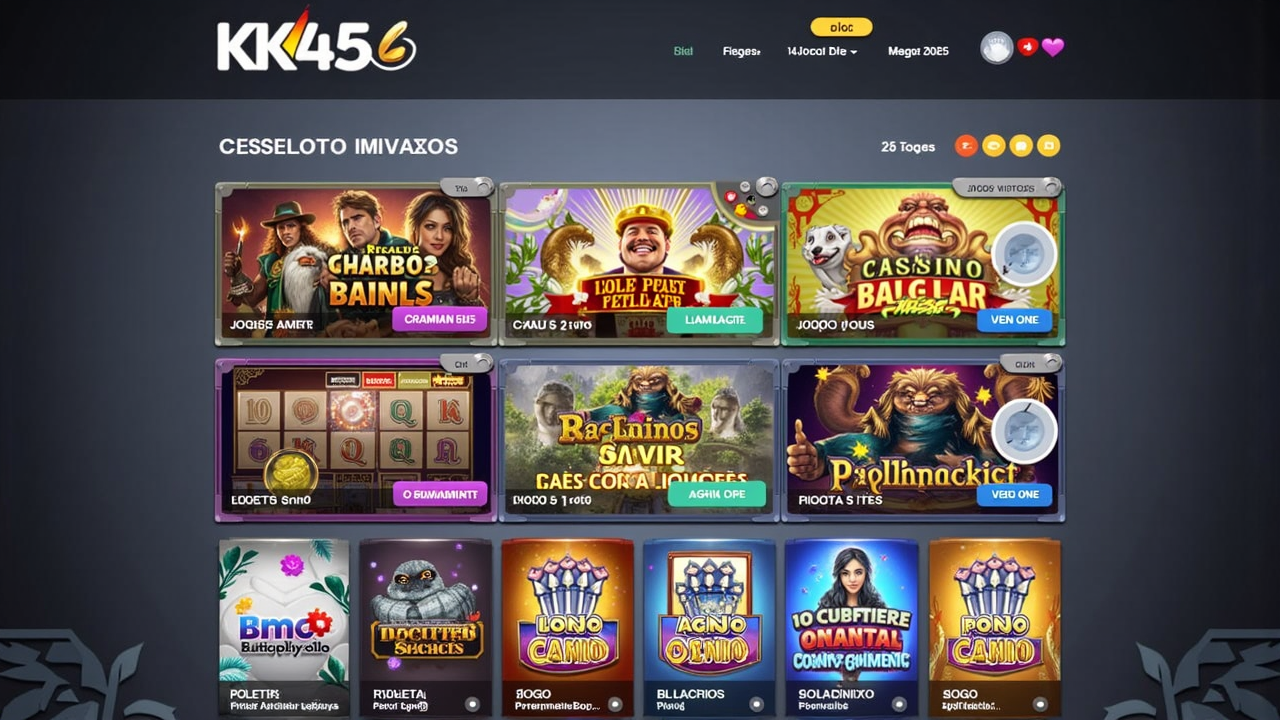This screenshot has height=720, width=1280.
Task: Open the 'Fleges' header menu item
Action: click(741, 51)
